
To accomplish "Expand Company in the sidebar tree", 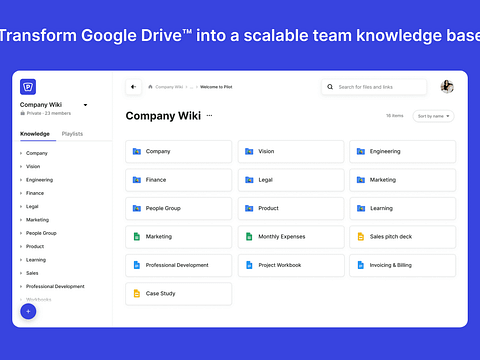I will [x=21, y=153].
